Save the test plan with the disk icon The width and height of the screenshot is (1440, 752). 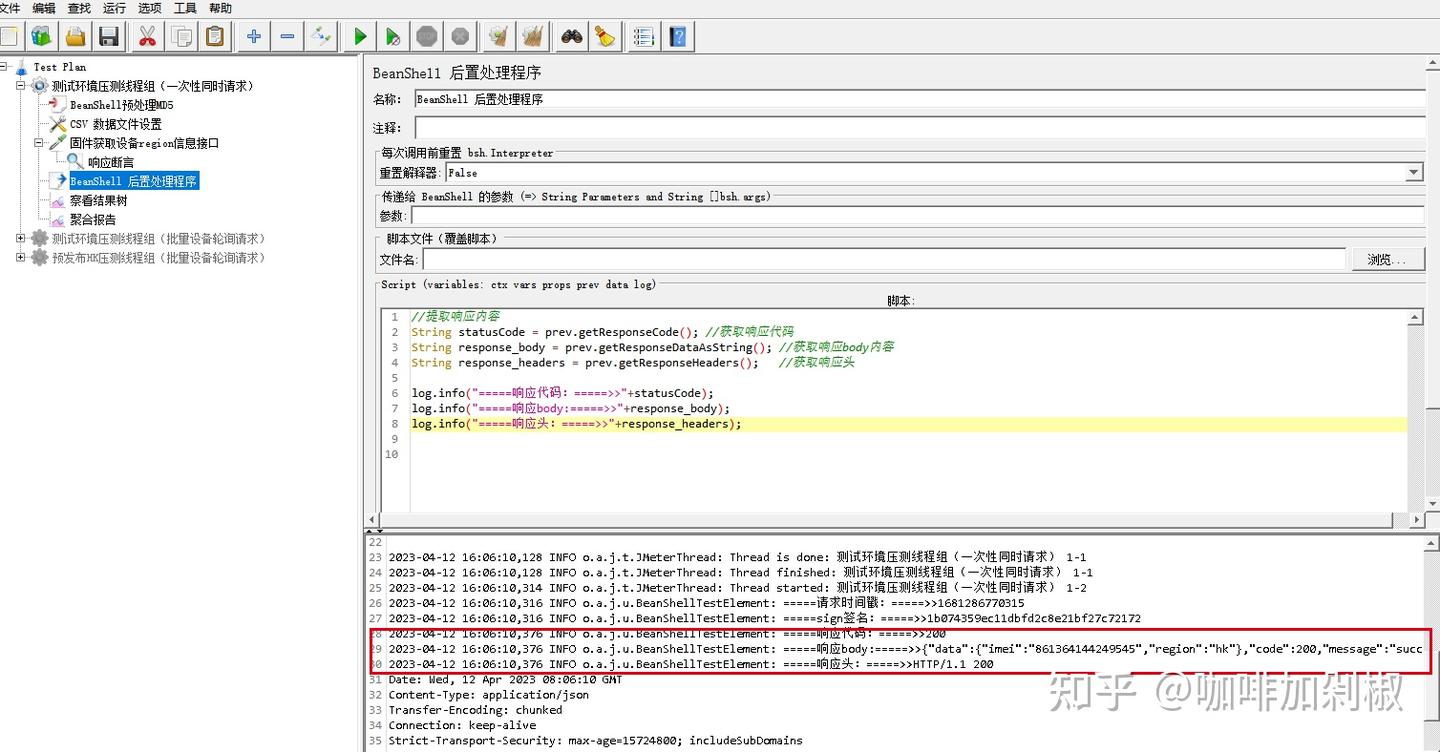pyautogui.click(x=108, y=35)
